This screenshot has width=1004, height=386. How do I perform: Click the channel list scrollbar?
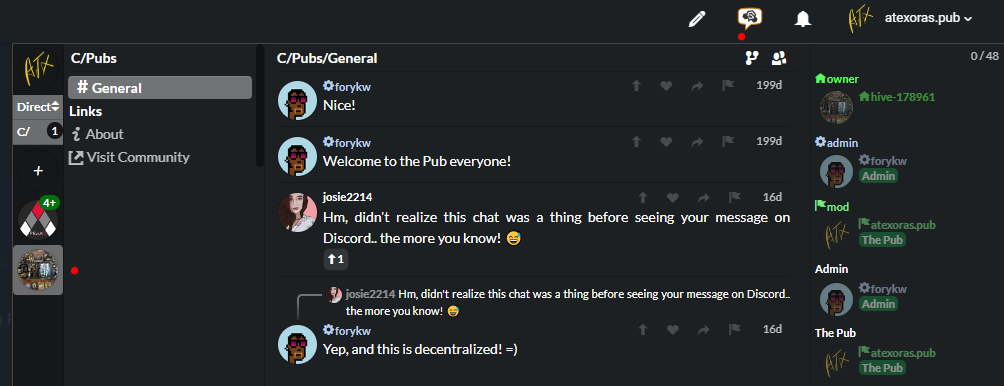tap(259, 106)
